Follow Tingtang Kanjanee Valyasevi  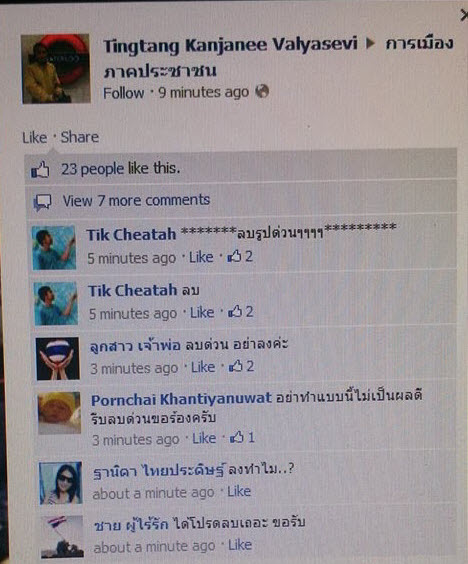point(123,93)
